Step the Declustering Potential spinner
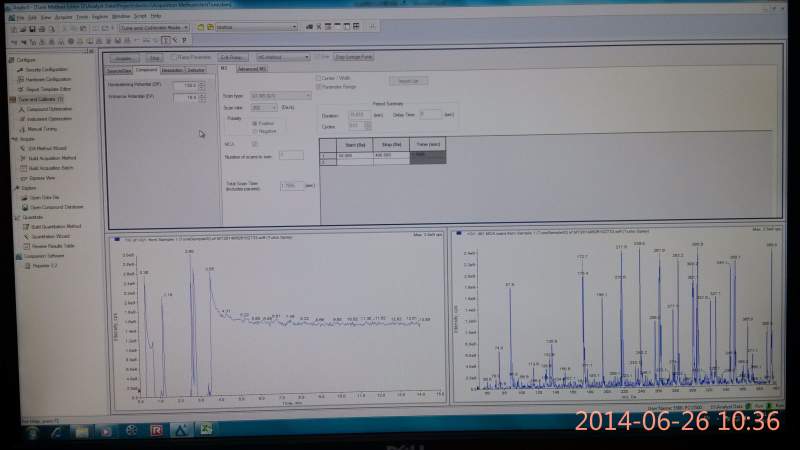The image size is (800, 450). [203, 86]
